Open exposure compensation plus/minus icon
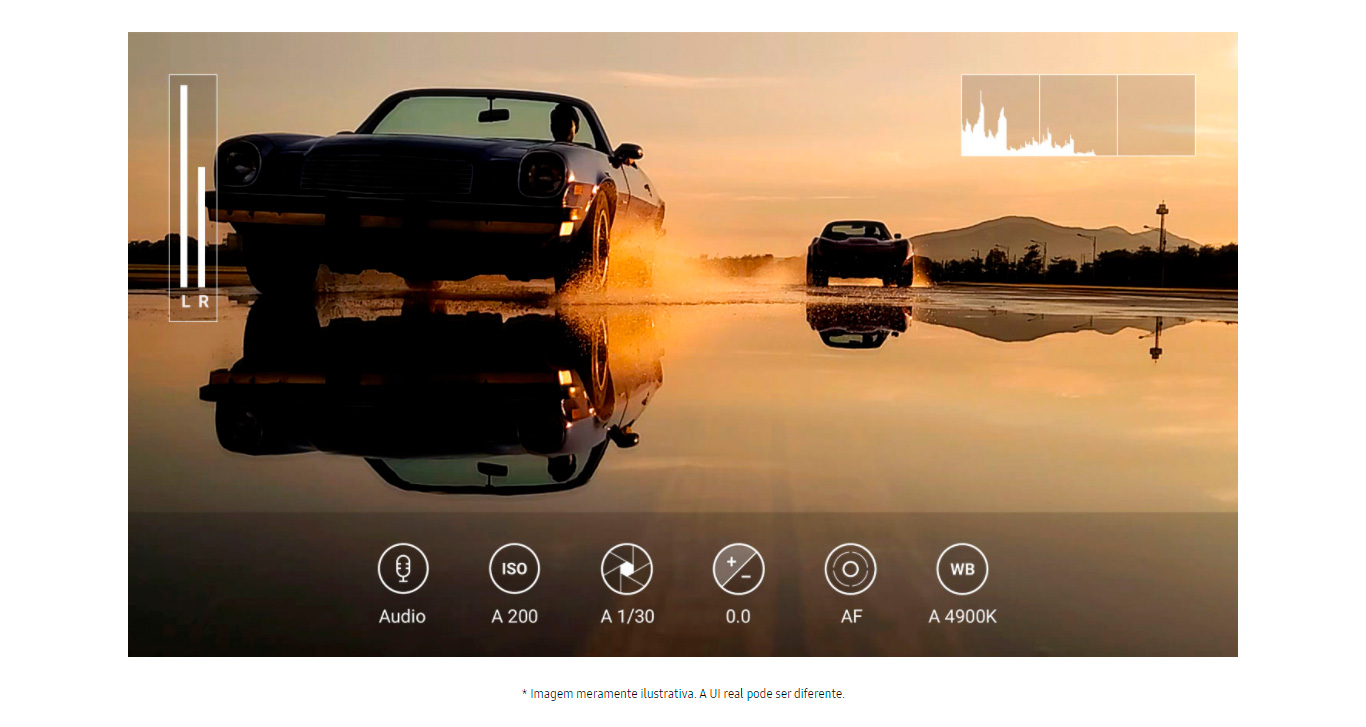Screen dimensions: 1366x727 pos(738,569)
